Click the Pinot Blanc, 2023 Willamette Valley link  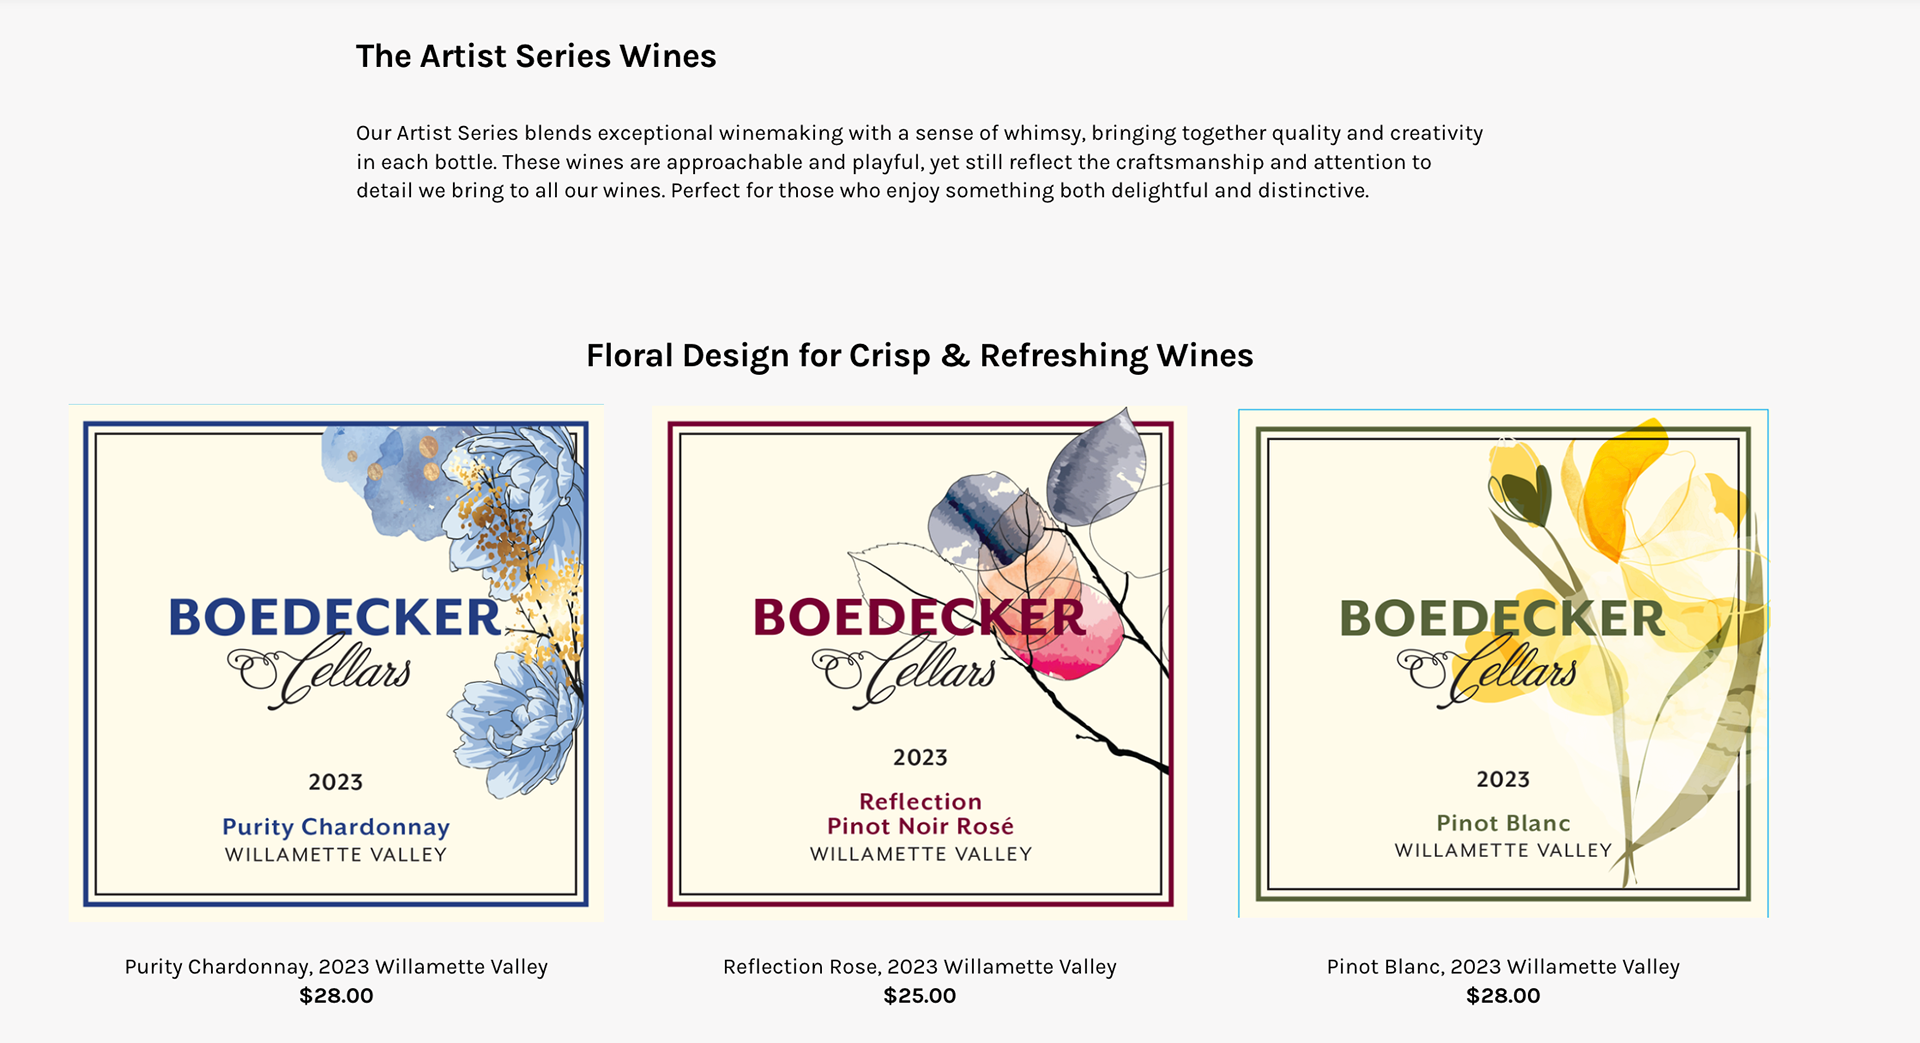(x=1503, y=967)
